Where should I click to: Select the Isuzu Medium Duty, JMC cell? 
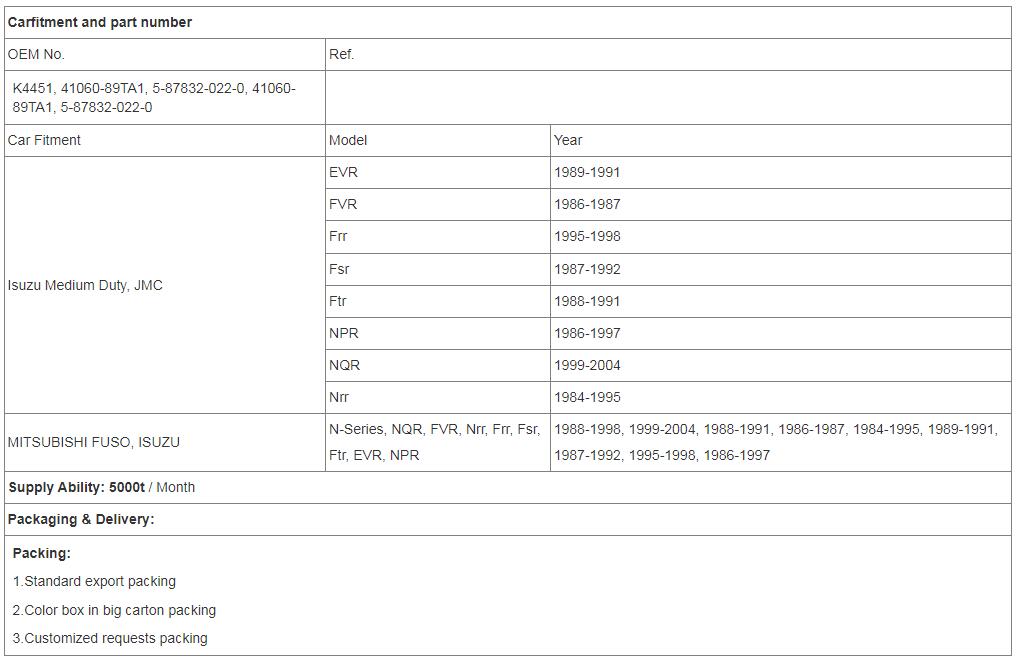click(165, 285)
